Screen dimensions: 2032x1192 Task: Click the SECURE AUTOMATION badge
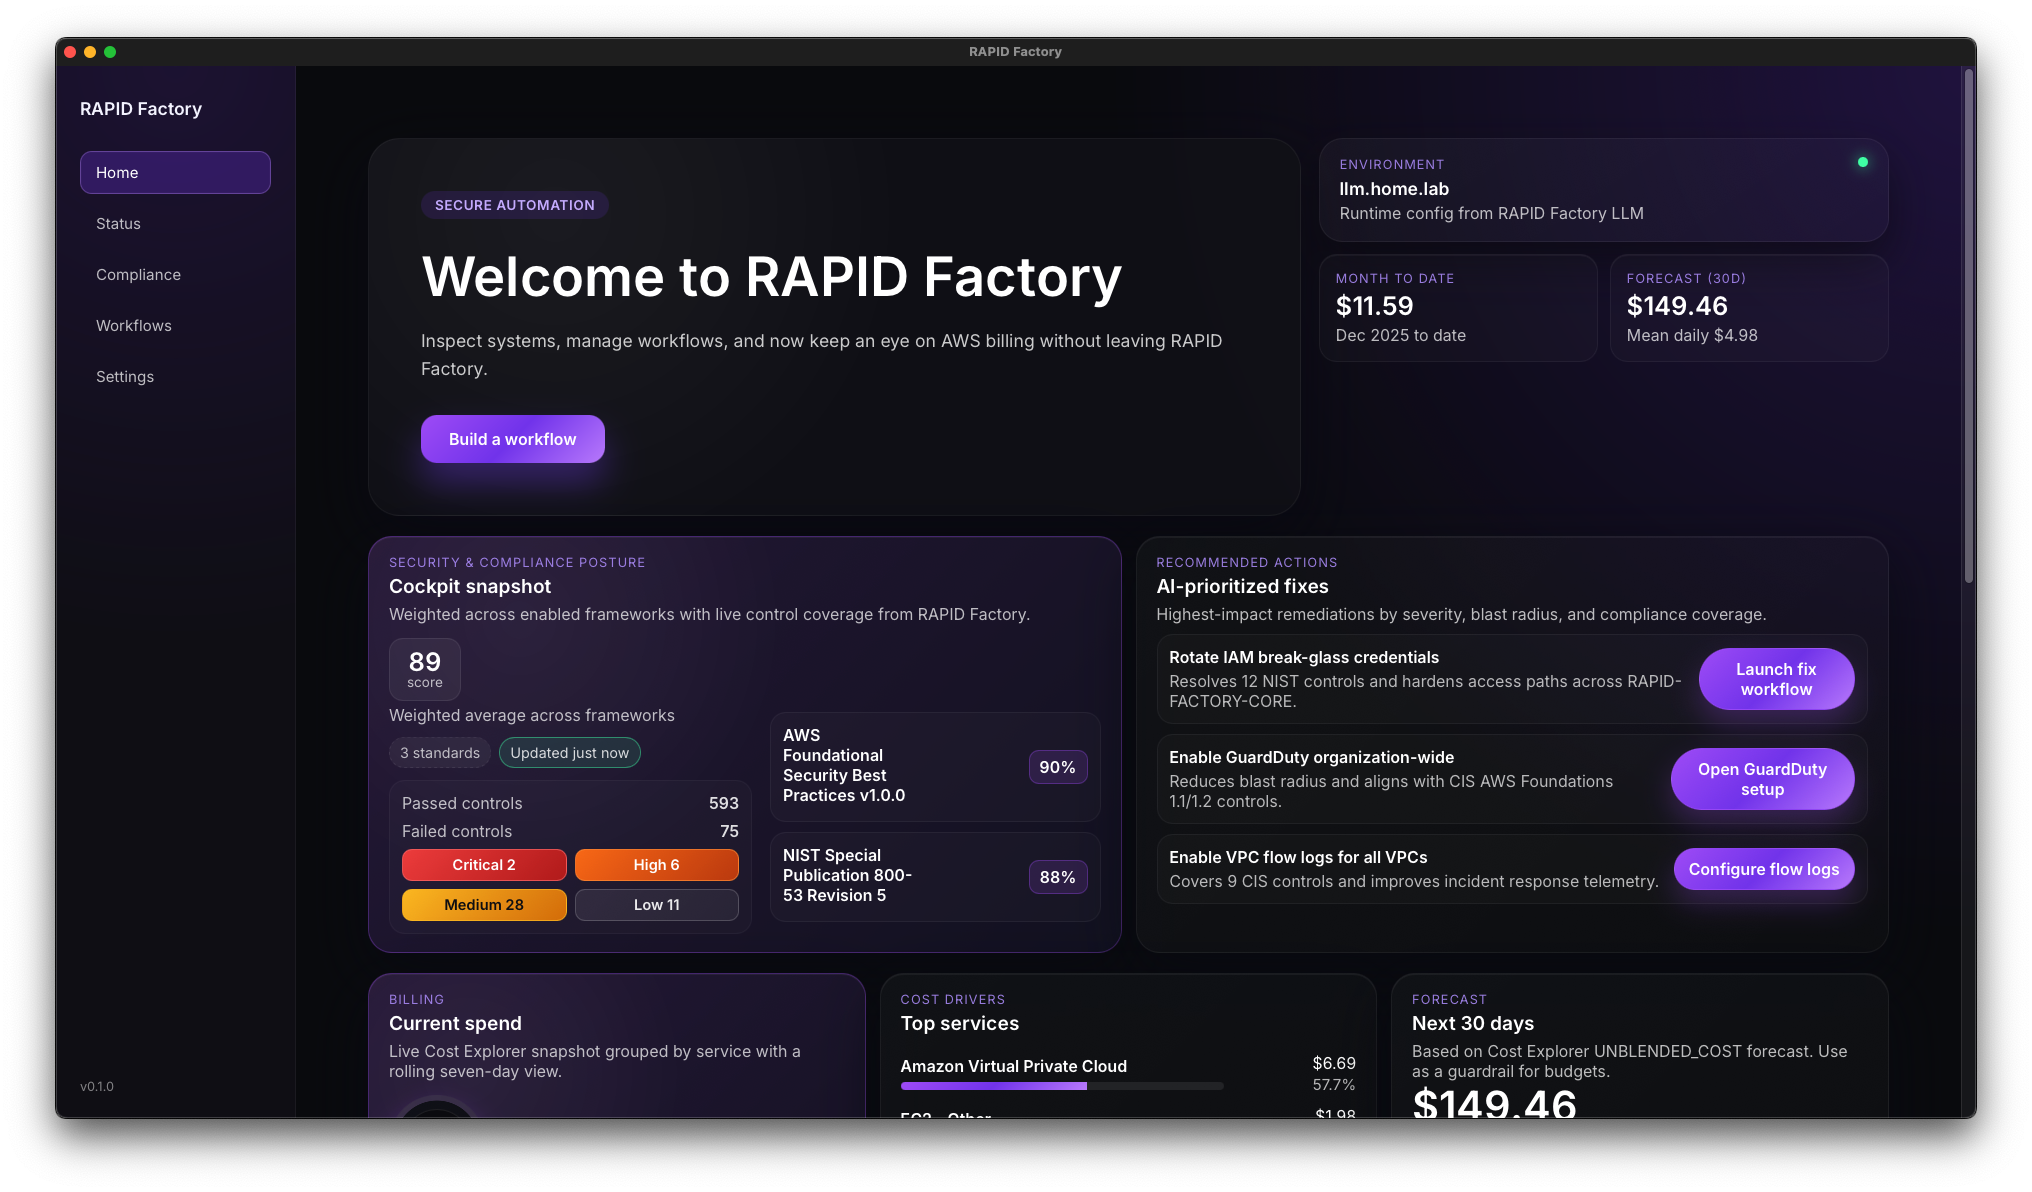[514, 205]
